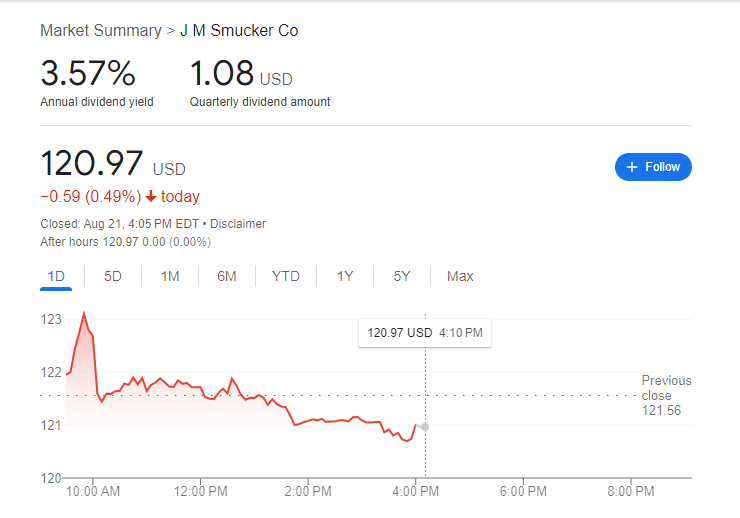Click the 120.97 USD stock price

point(92,164)
